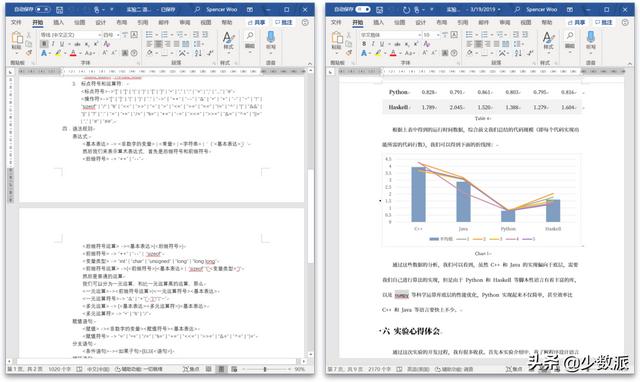The width and height of the screenshot is (640, 382).
Task: Click increase indent icon in right window
Action: pos(525,35)
